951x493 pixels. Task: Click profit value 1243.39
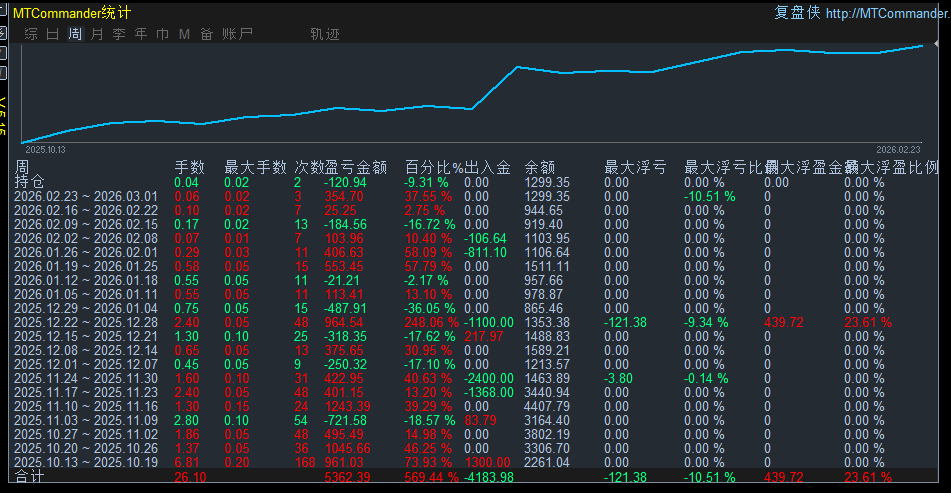coord(348,406)
